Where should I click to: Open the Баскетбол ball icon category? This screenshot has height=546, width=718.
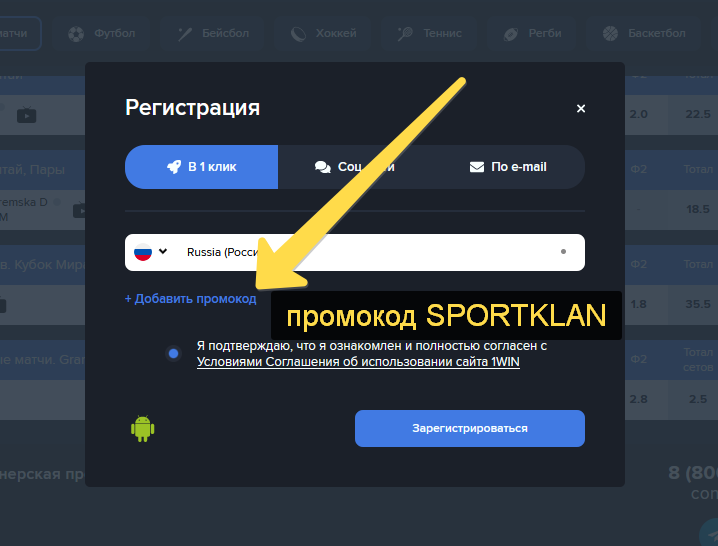[x=610, y=33]
